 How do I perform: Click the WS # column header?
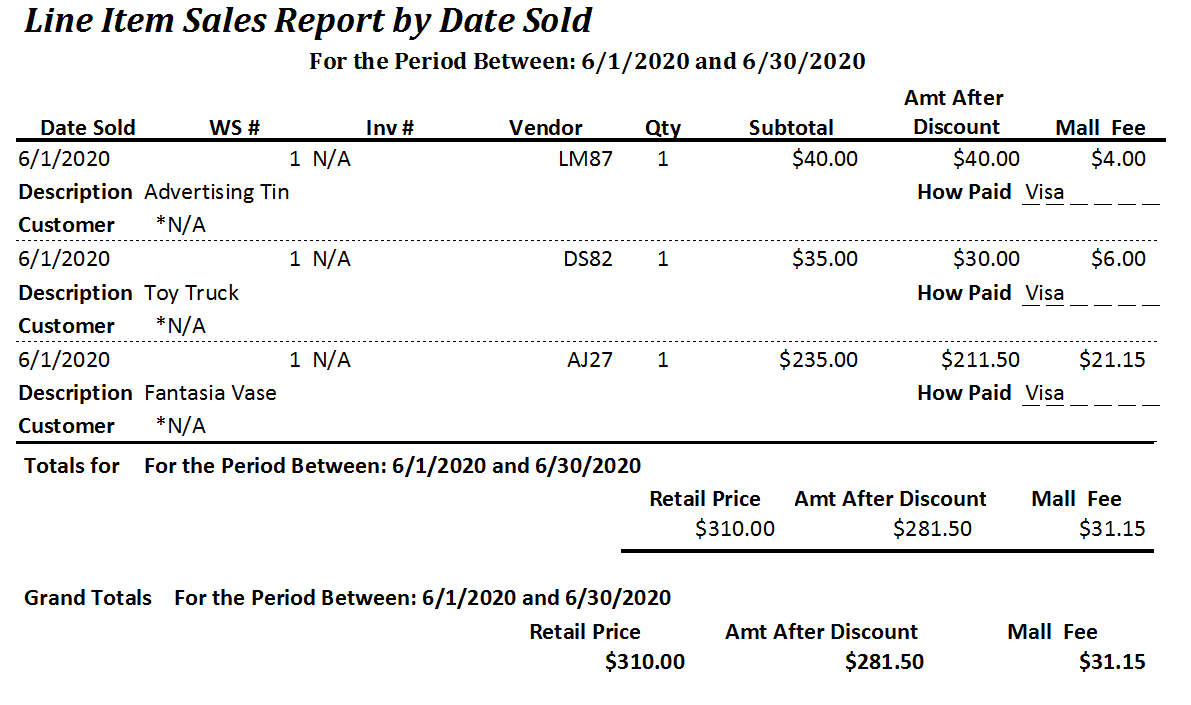[234, 127]
